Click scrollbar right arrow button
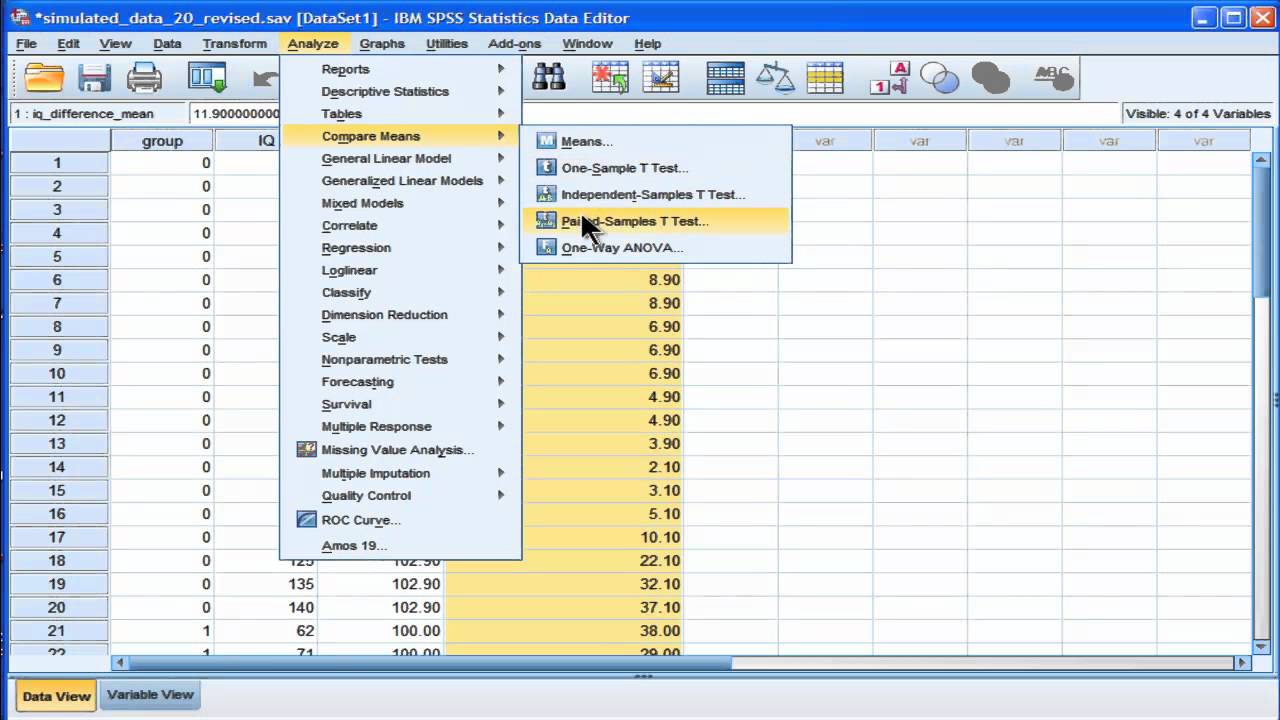 point(1243,662)
